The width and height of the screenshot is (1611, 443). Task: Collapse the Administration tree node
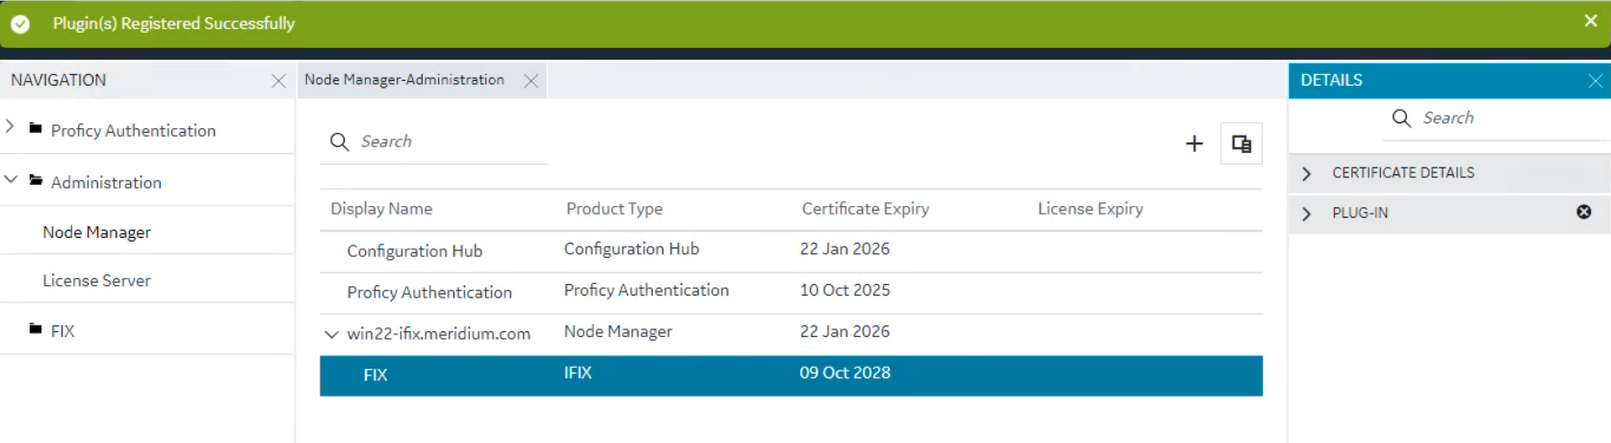(11, 180)
